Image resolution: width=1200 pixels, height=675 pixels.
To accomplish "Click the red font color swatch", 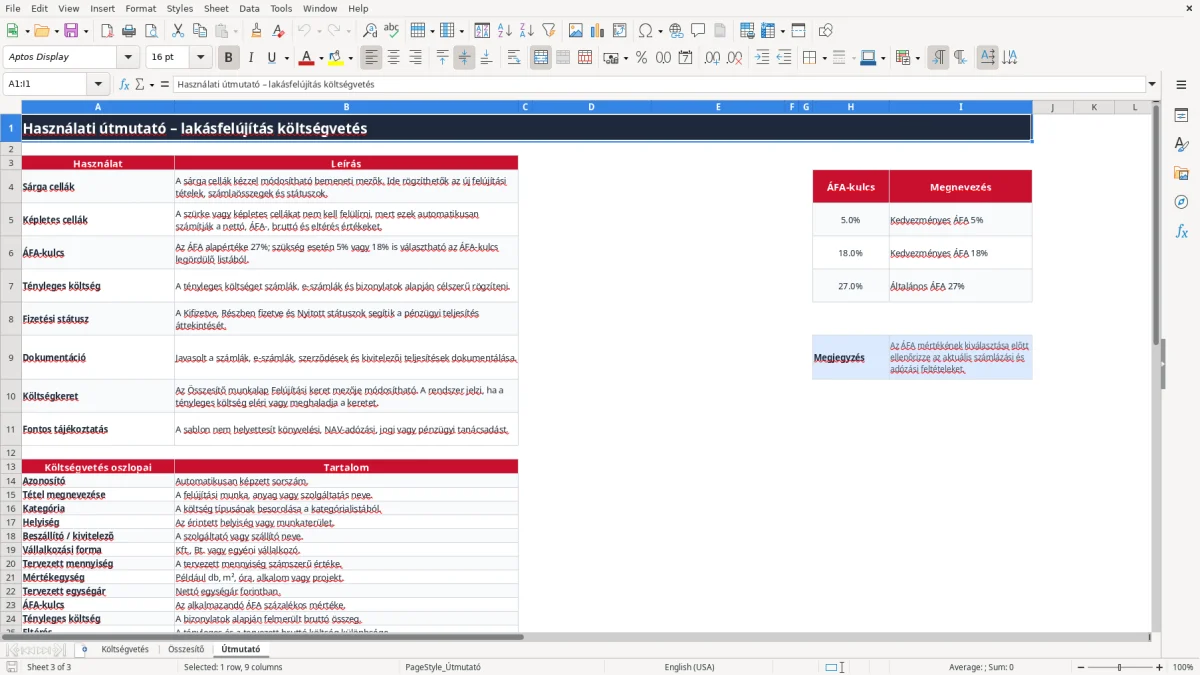I will pyautogui.click(x=307, y=58).
